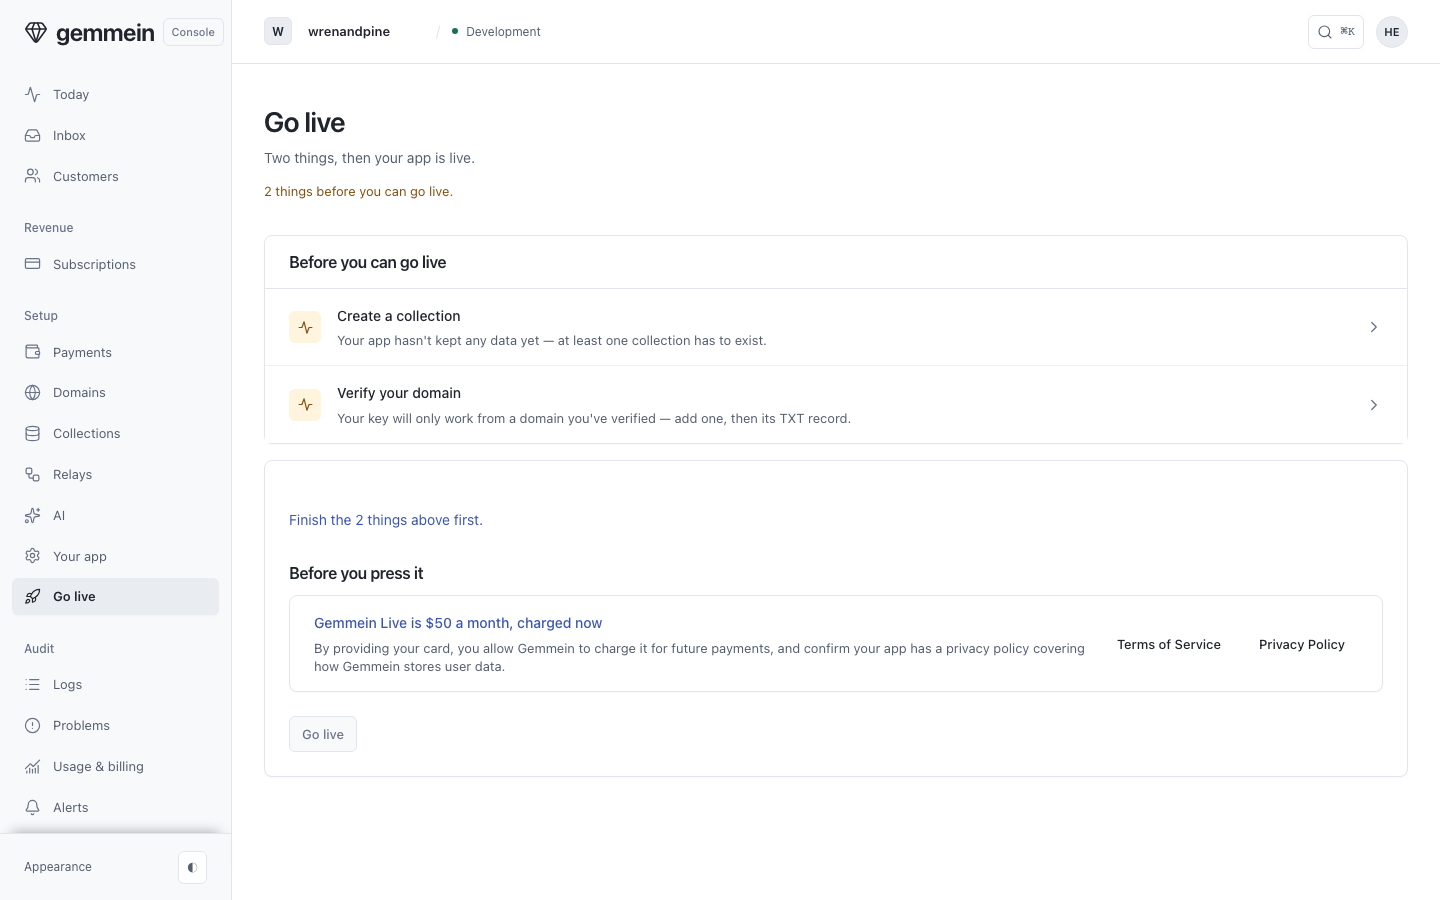The width and height of the screenshot is (1440, 900).
Task: Open the Privacy Policy link
Action: pyautogui.click(x=1302, y=644)
